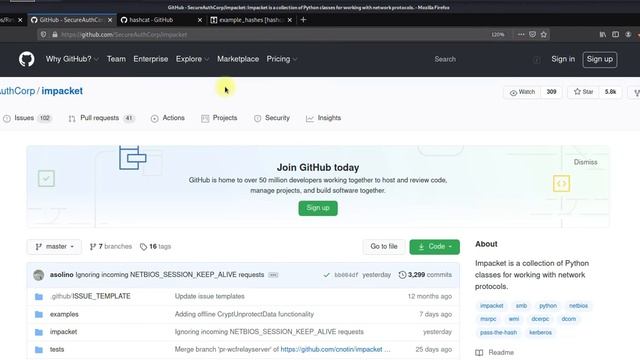This screenshot has width=640, height=360.
Task: Click the green Sign up banner button
Action: pyautogui.click(x=318, y=208)
